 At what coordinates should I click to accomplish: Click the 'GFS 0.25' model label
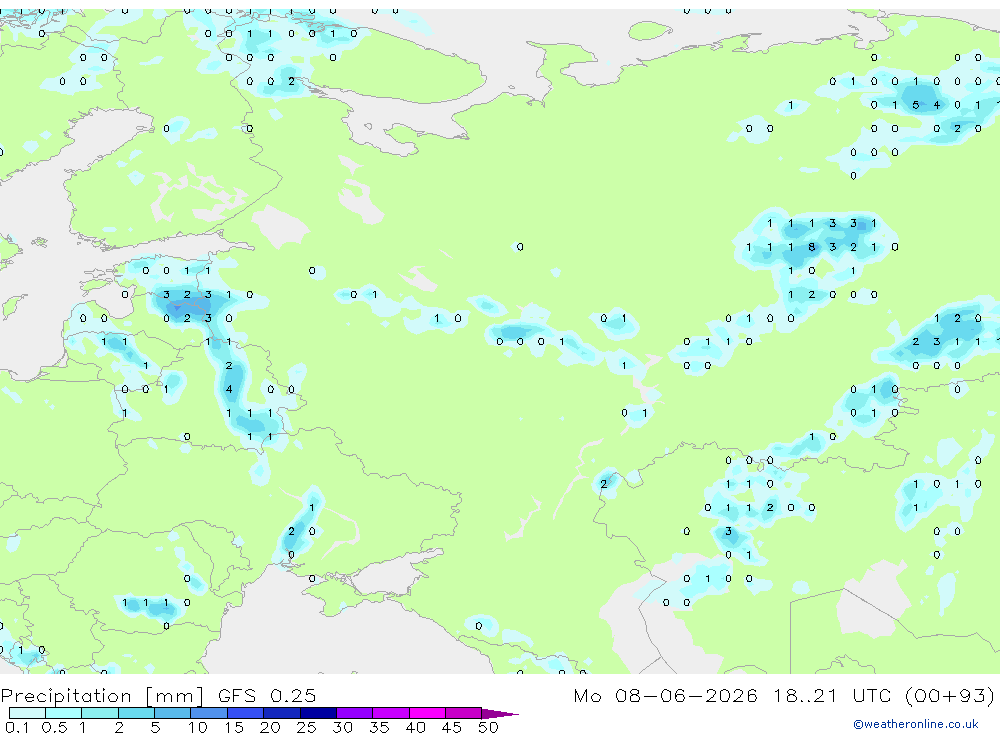click(x=267, y=695)
